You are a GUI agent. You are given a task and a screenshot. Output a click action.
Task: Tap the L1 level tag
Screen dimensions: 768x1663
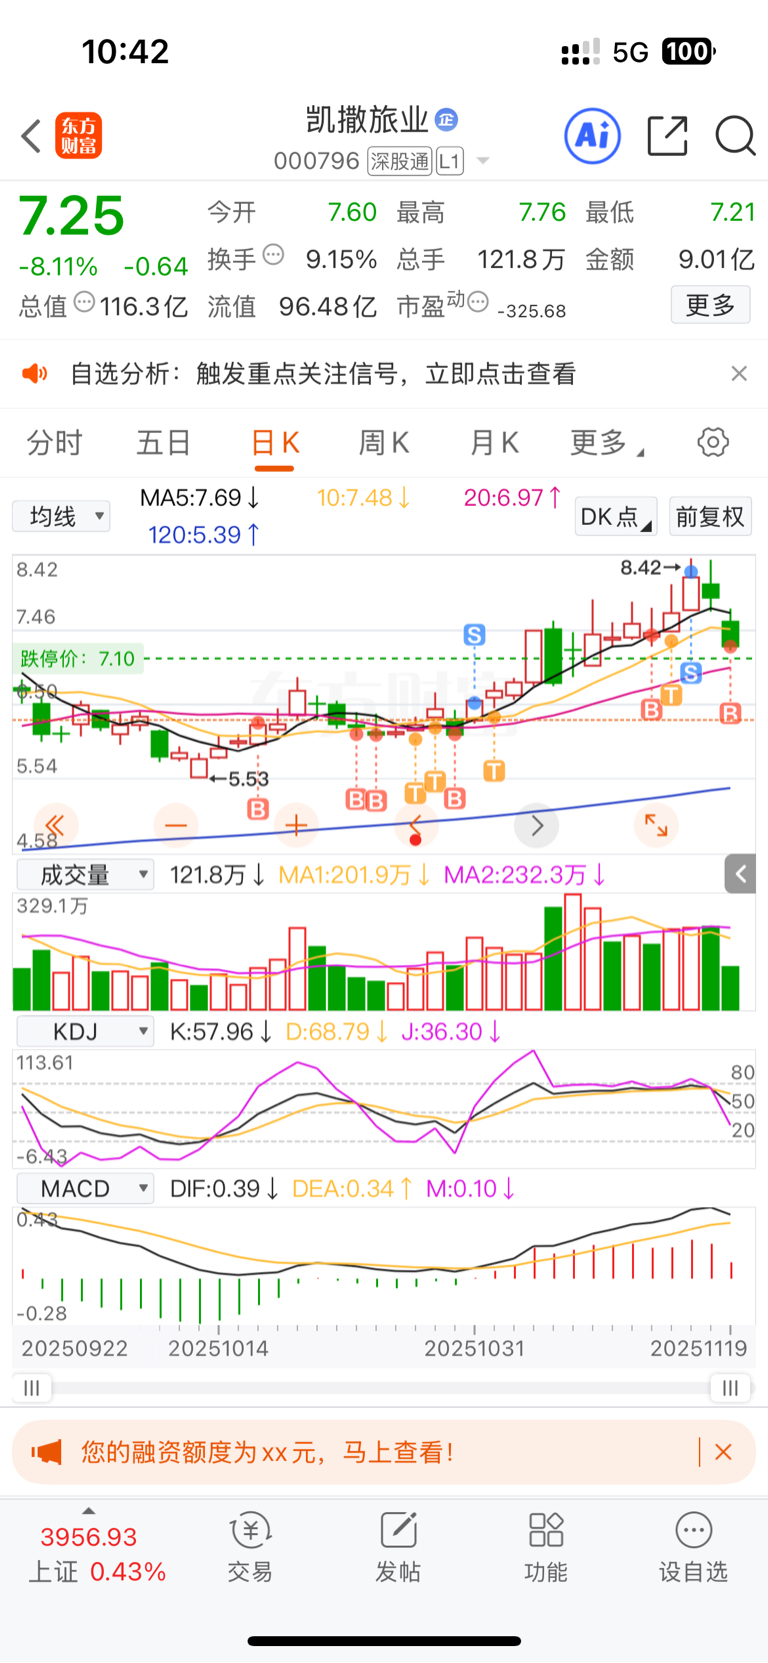coord(450,161)
